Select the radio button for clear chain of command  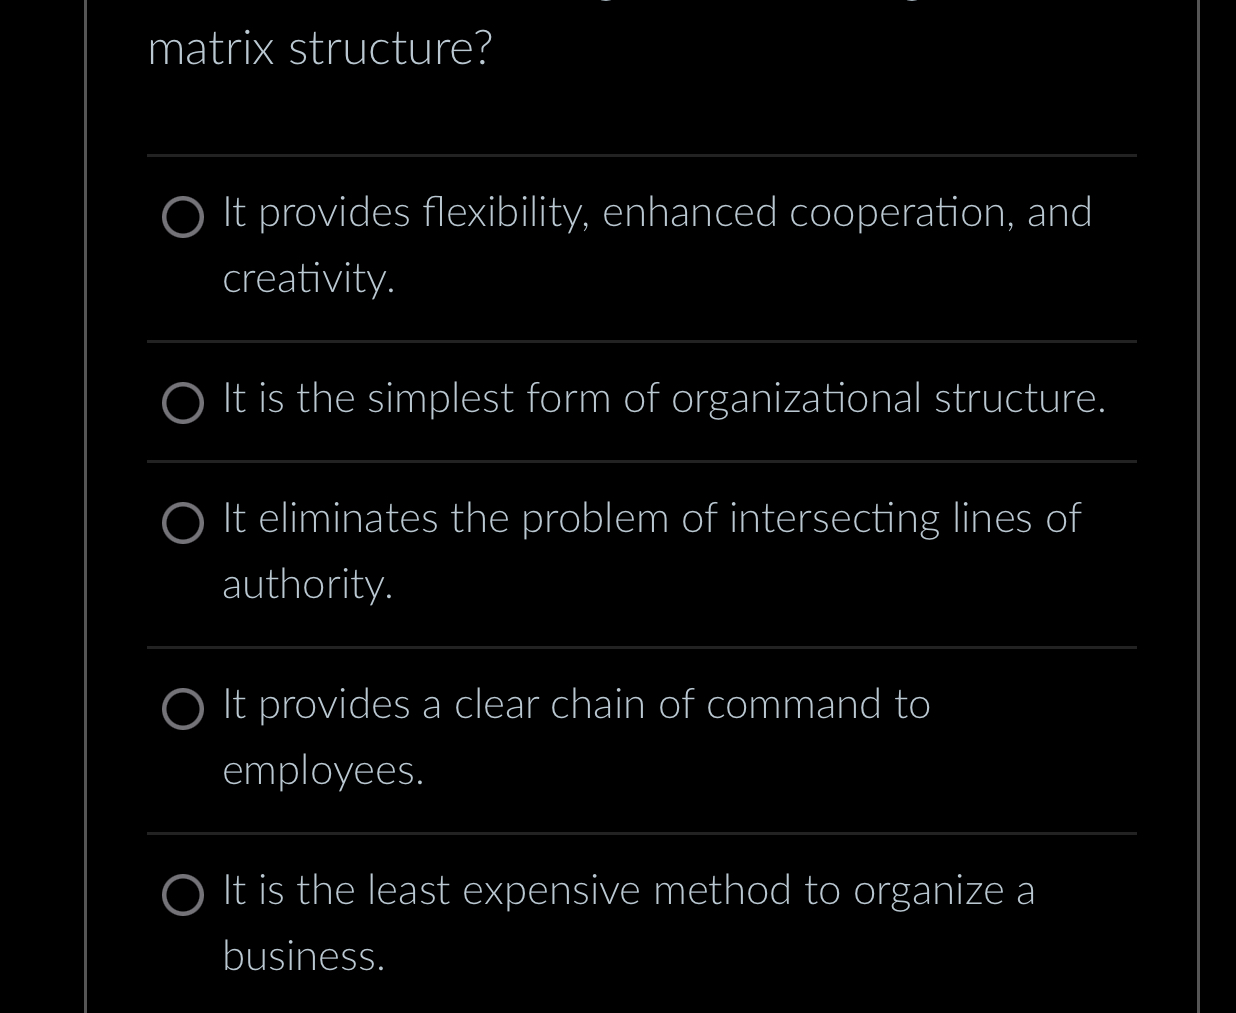coord(183,709)
